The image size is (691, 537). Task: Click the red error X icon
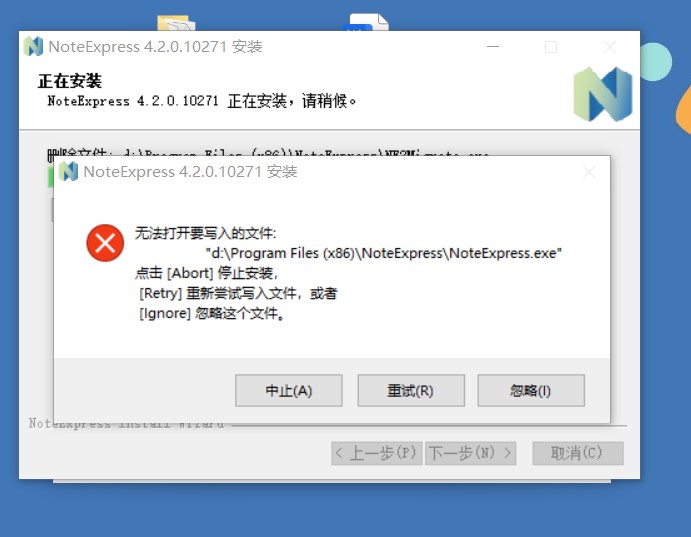pyautogui.click(x=105, y=243)
